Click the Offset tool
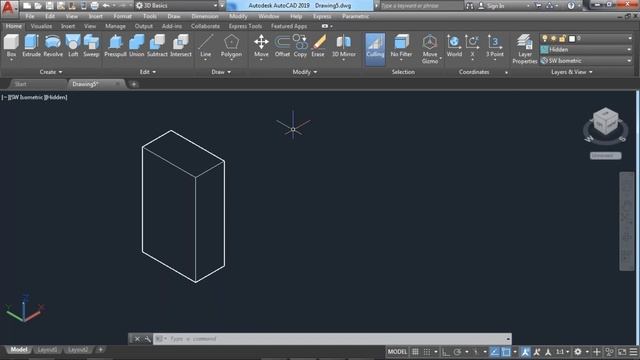 [x=282, y=46]
